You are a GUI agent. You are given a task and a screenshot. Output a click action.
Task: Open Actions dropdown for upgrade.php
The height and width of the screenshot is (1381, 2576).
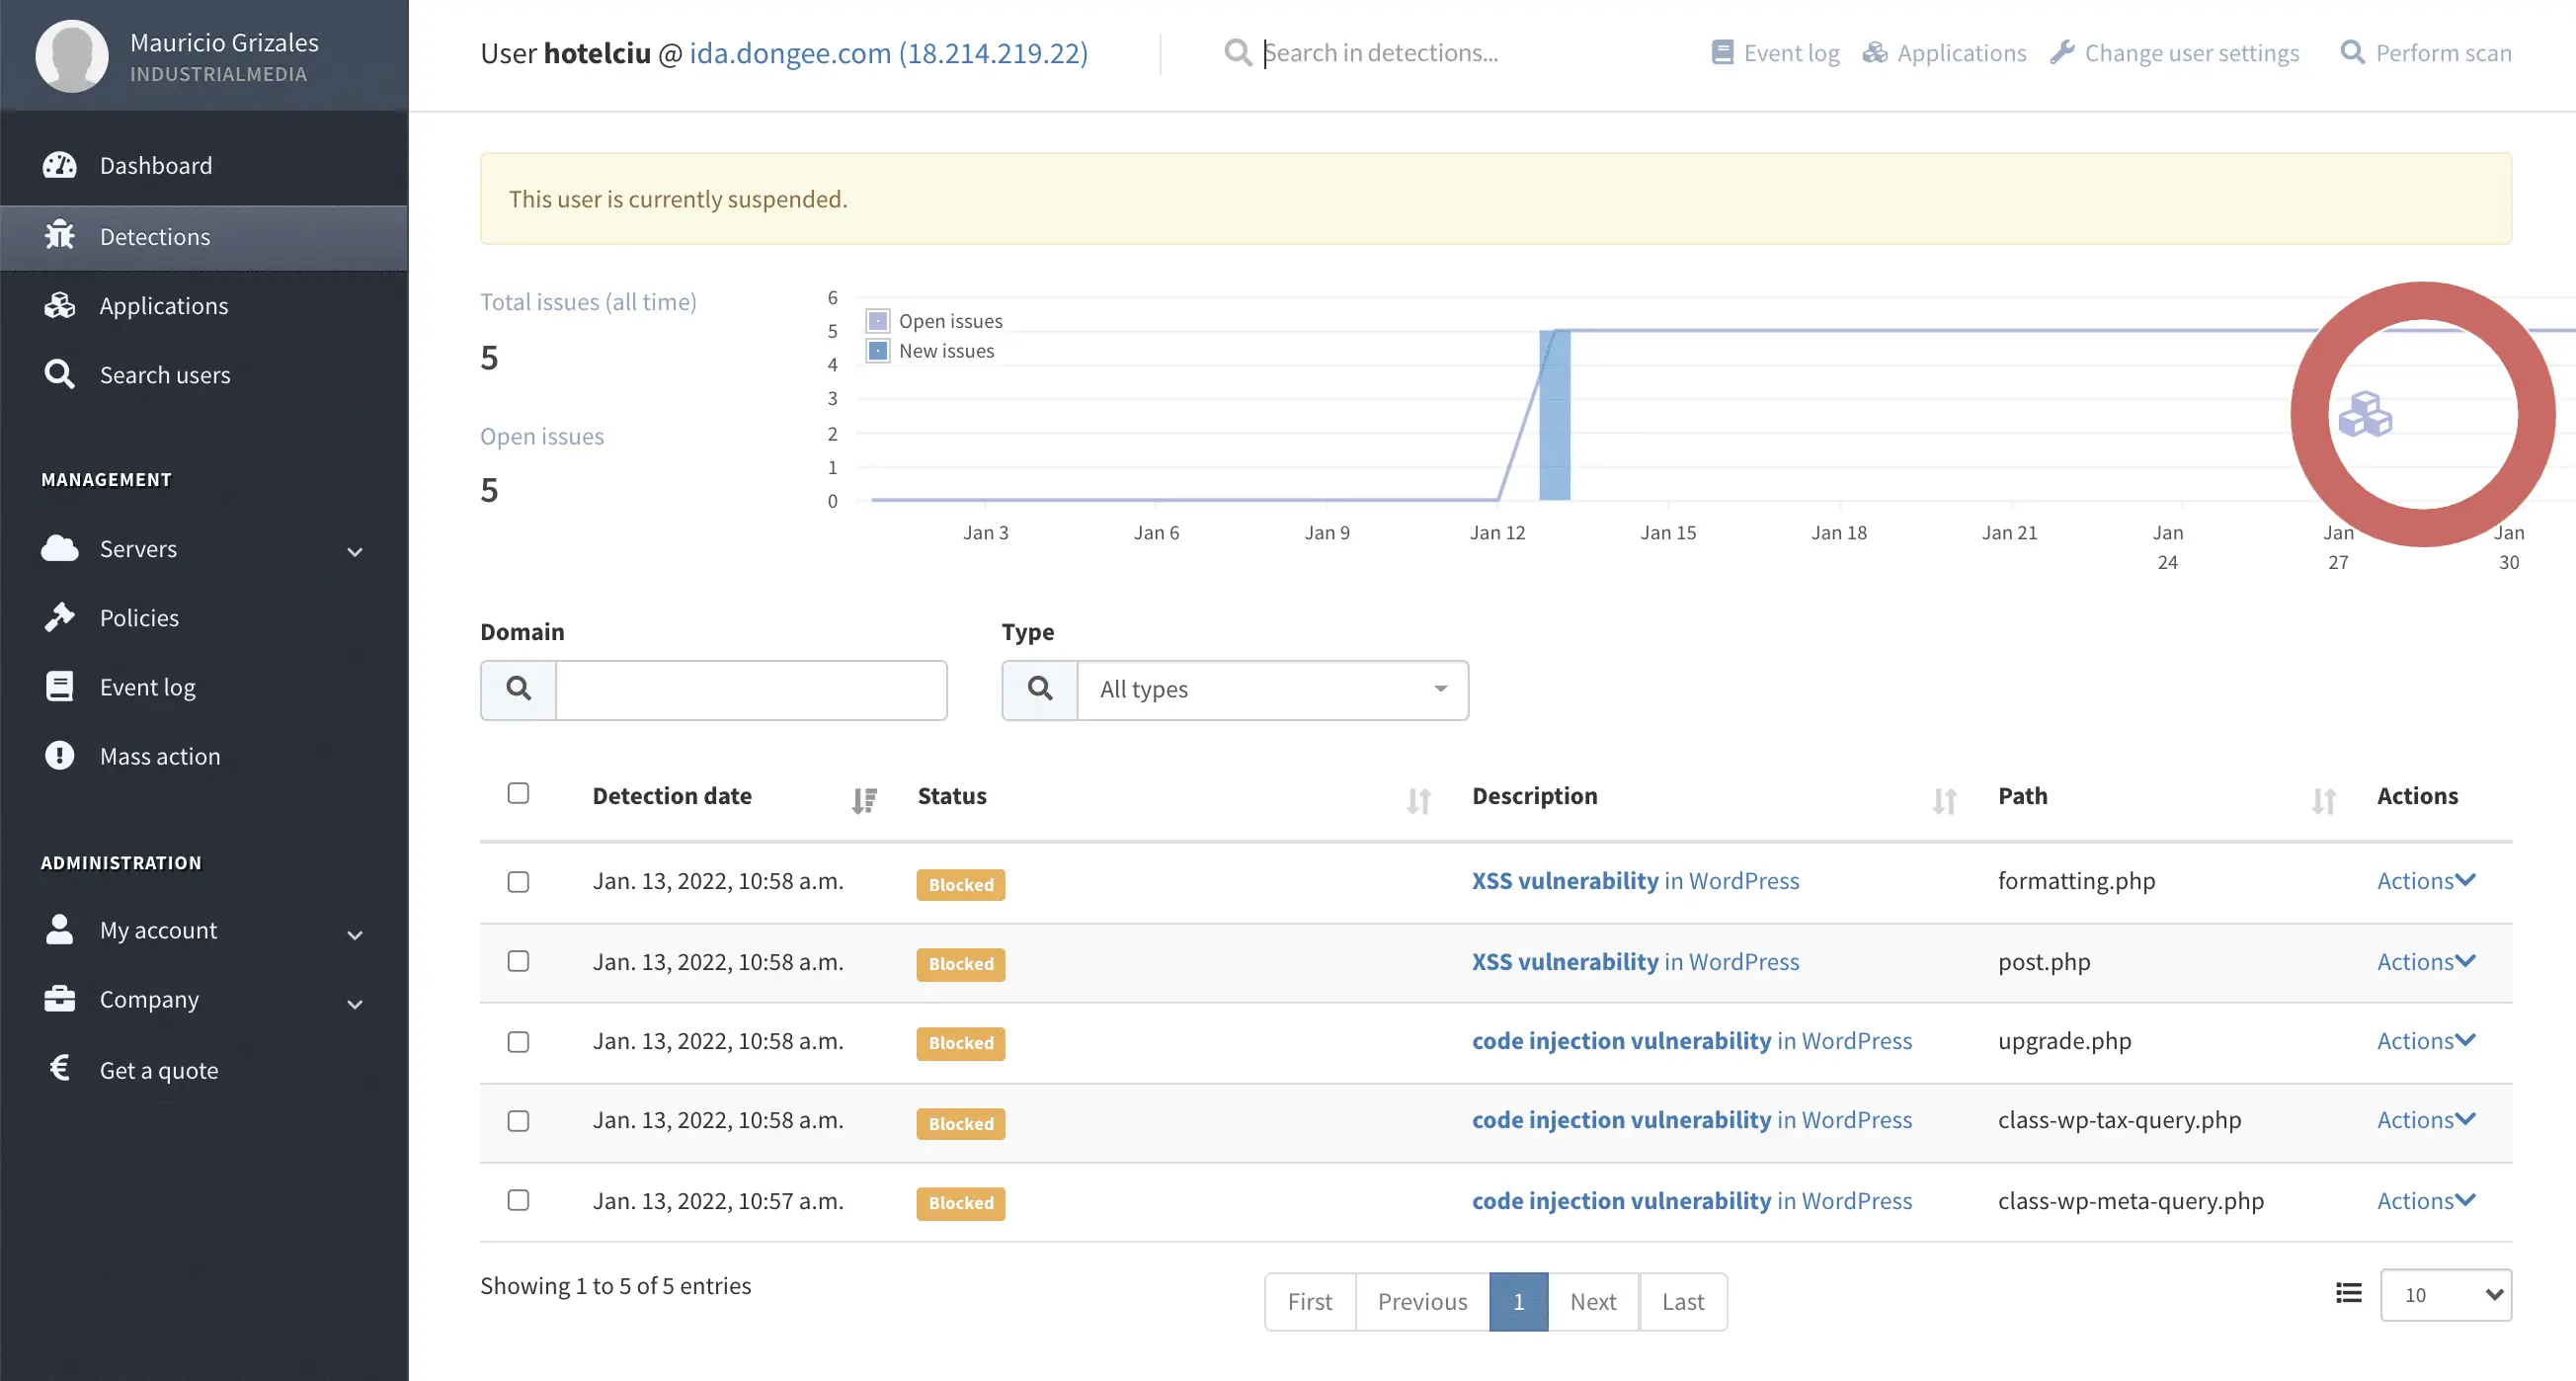pos(2427,1041)
